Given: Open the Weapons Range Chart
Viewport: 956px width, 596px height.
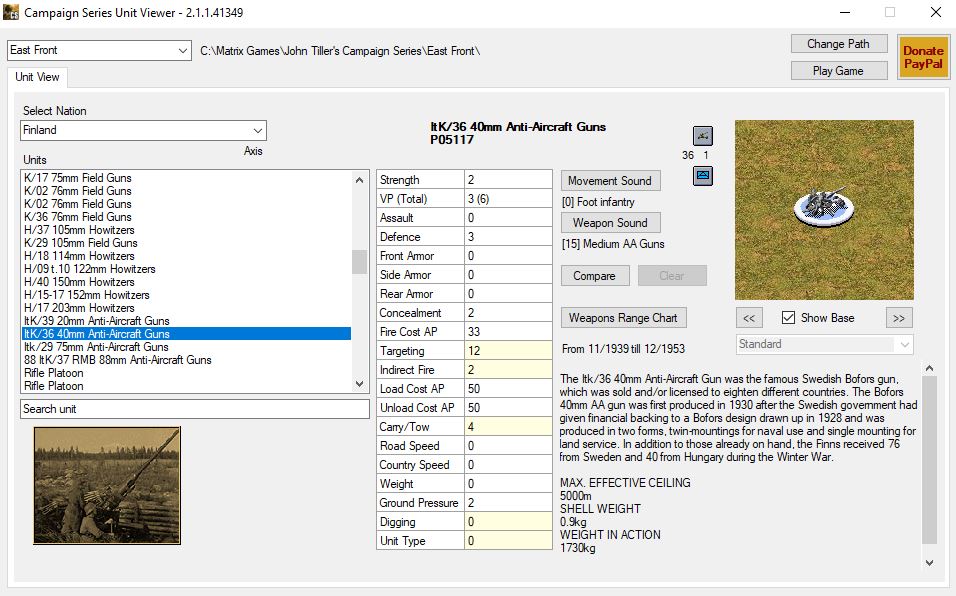Looking at the screenshot, I should click(x=623, y=318).
